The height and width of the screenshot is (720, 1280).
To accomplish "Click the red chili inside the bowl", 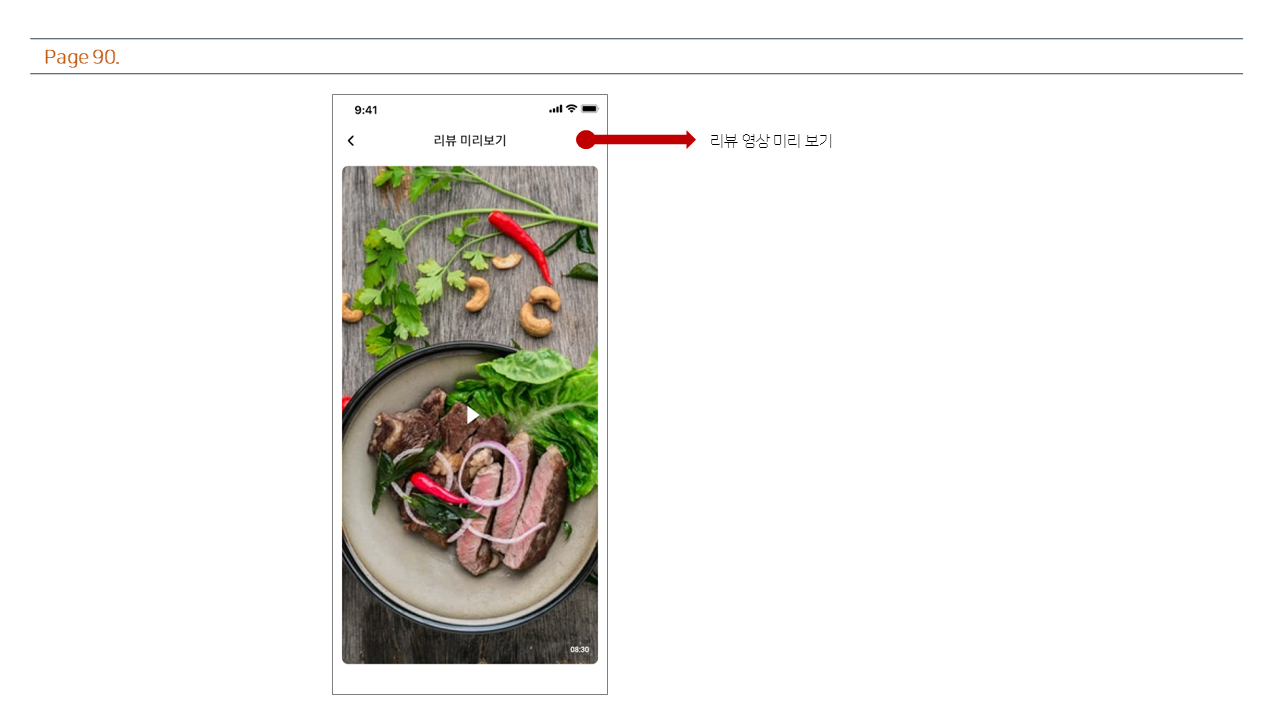I will 439,487.
